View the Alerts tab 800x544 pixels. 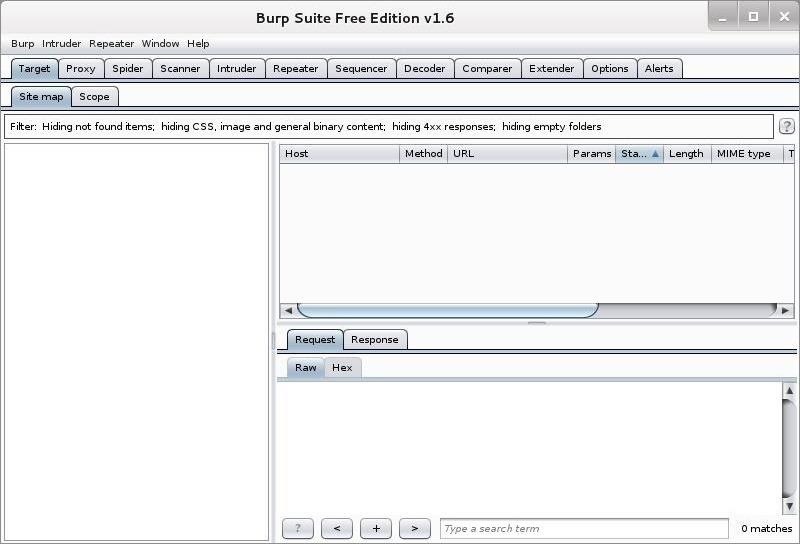(659, 68)
